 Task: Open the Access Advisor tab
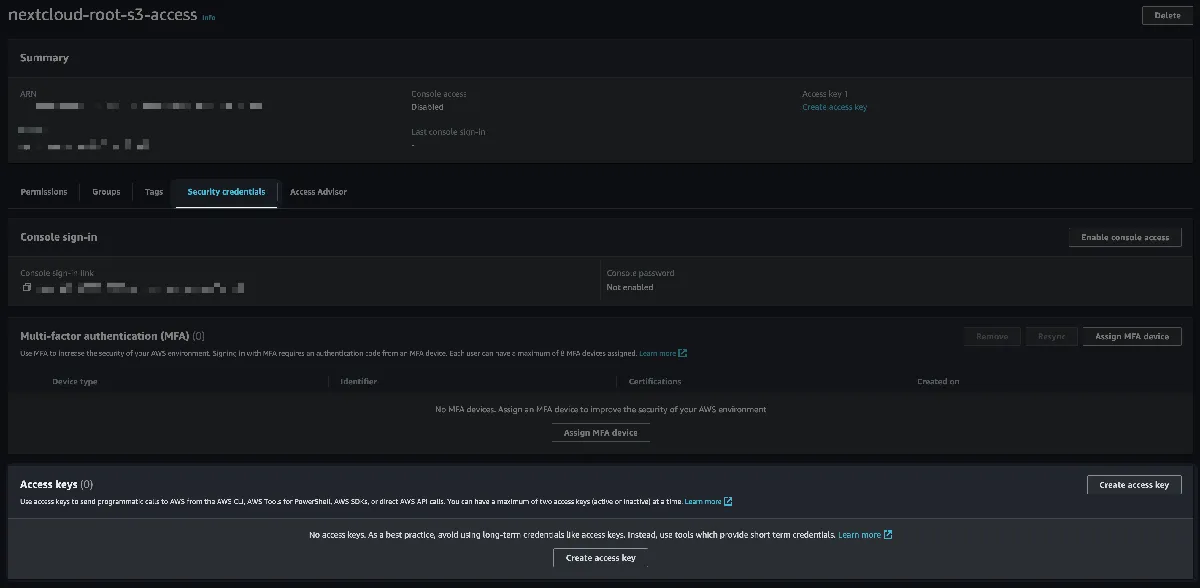(318, 192)
